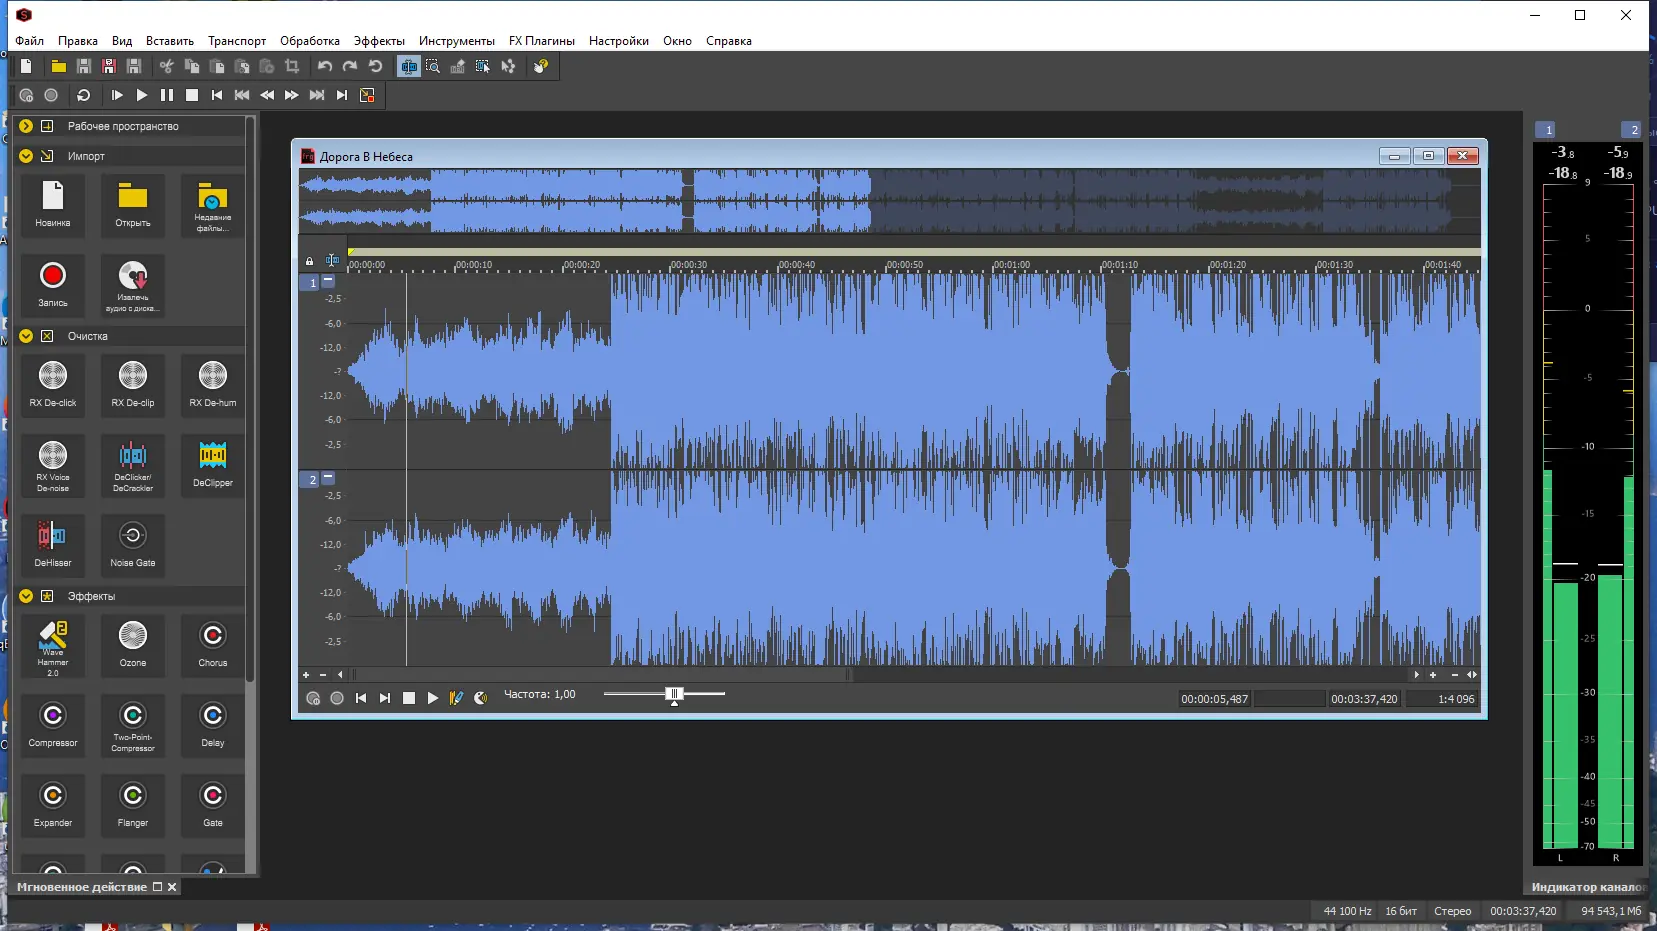Minimize channel 1 track height
This screenshot has height=931, width=1657.
coord(328,281)
